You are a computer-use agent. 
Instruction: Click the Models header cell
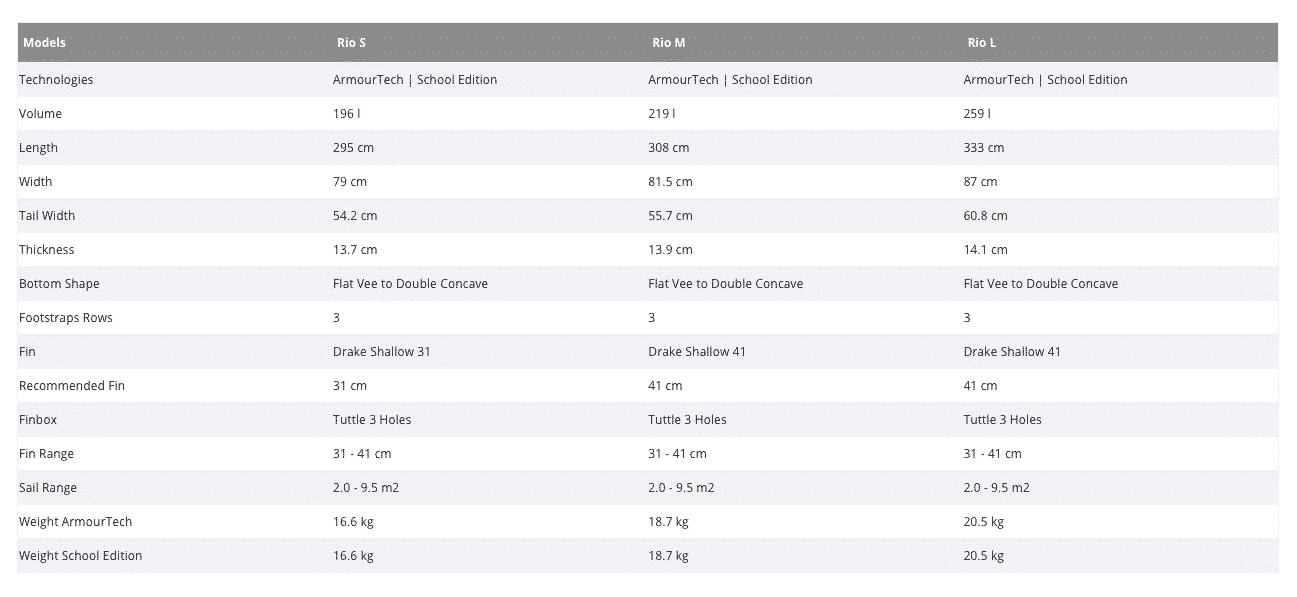(x=44, y=43)
